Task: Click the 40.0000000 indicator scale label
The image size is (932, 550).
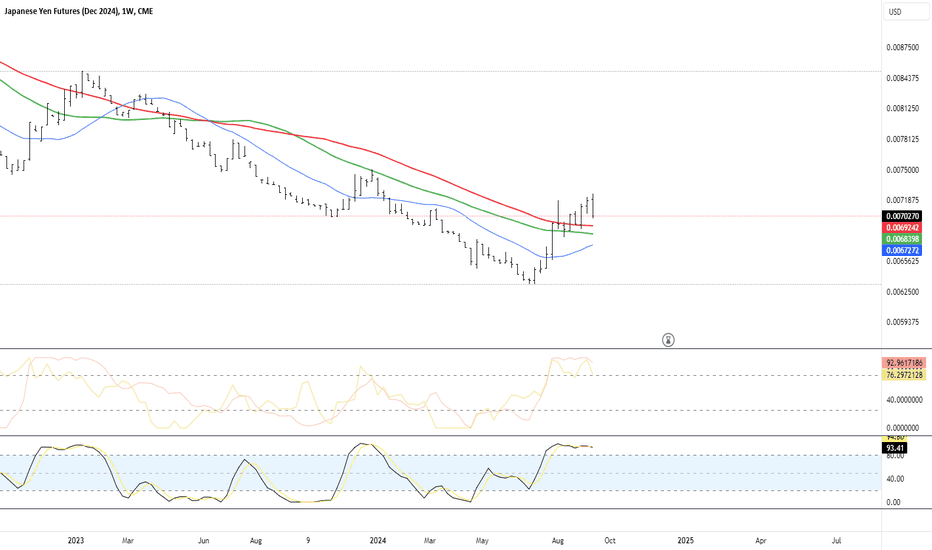Action: pyautogui.click(x=905, y=400)
